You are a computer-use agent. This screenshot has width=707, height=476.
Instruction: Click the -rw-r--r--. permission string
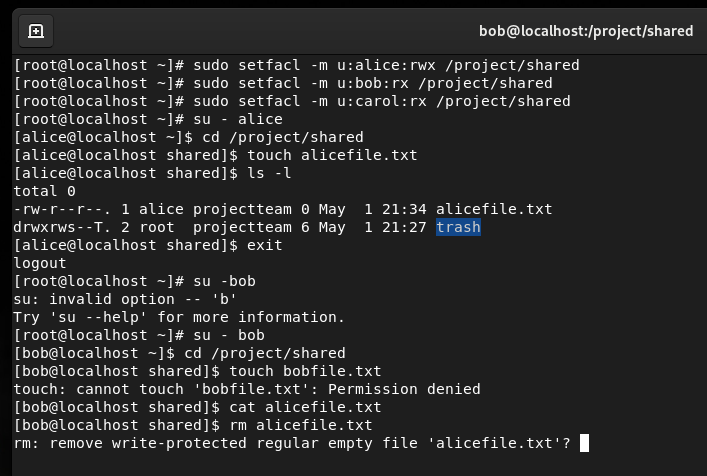(62, 209)
